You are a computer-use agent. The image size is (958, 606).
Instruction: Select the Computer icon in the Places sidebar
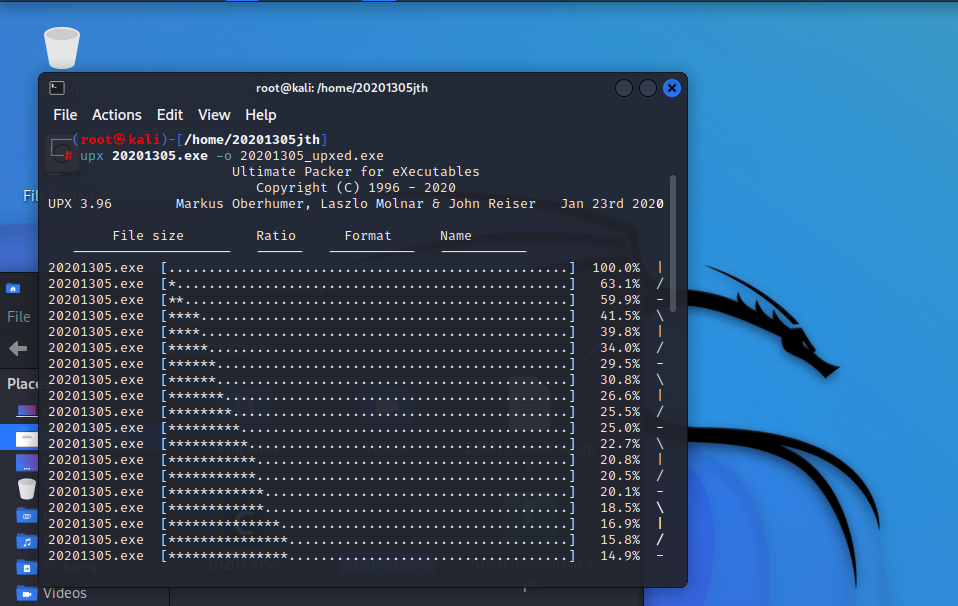point(26,410)
